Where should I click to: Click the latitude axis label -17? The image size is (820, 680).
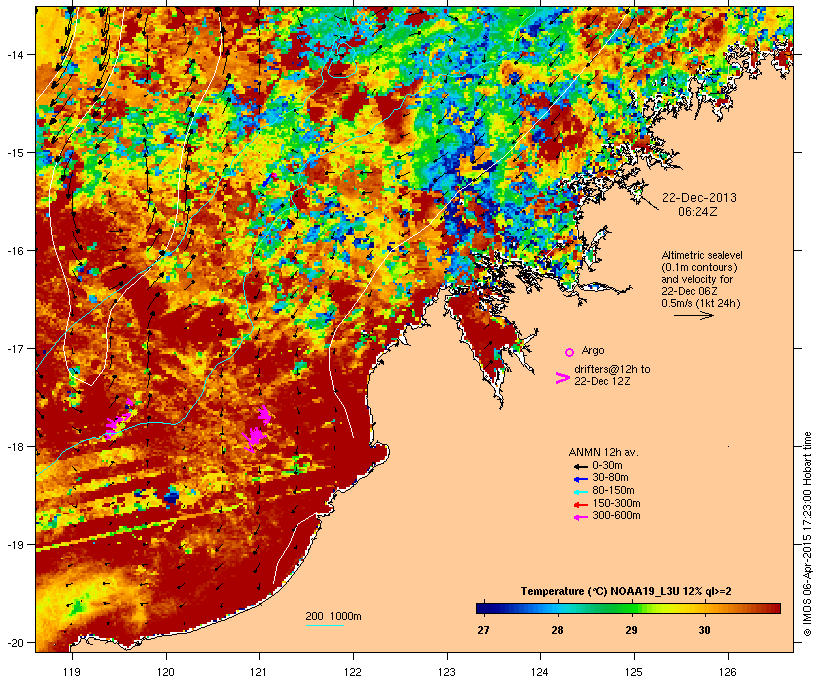coord(14,349)
